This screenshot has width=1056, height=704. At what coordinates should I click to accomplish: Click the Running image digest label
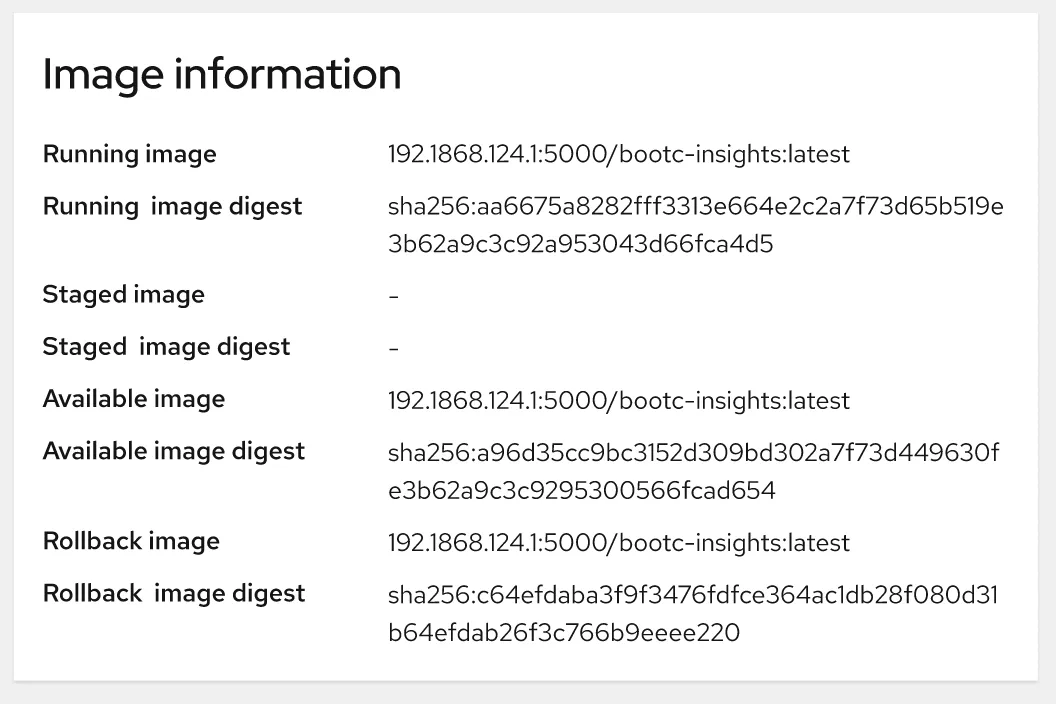pyautogui.click(x=172, y=206)
